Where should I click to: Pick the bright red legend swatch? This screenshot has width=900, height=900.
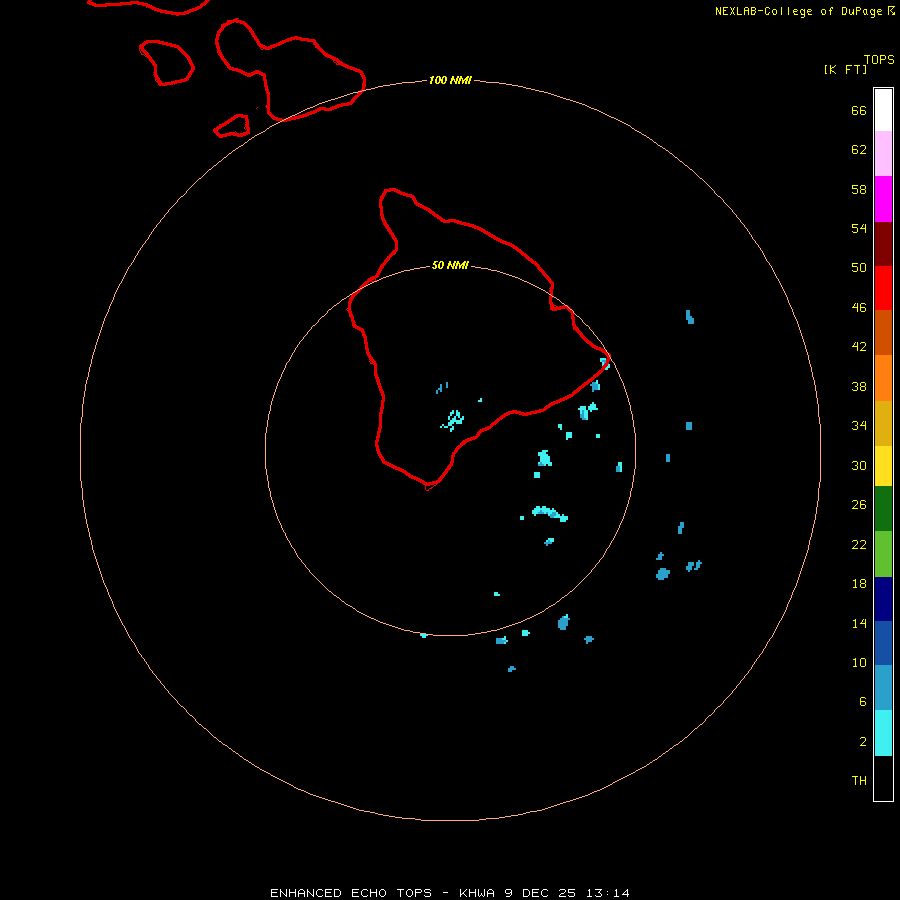pyautogui.click(x=883, y=288)
